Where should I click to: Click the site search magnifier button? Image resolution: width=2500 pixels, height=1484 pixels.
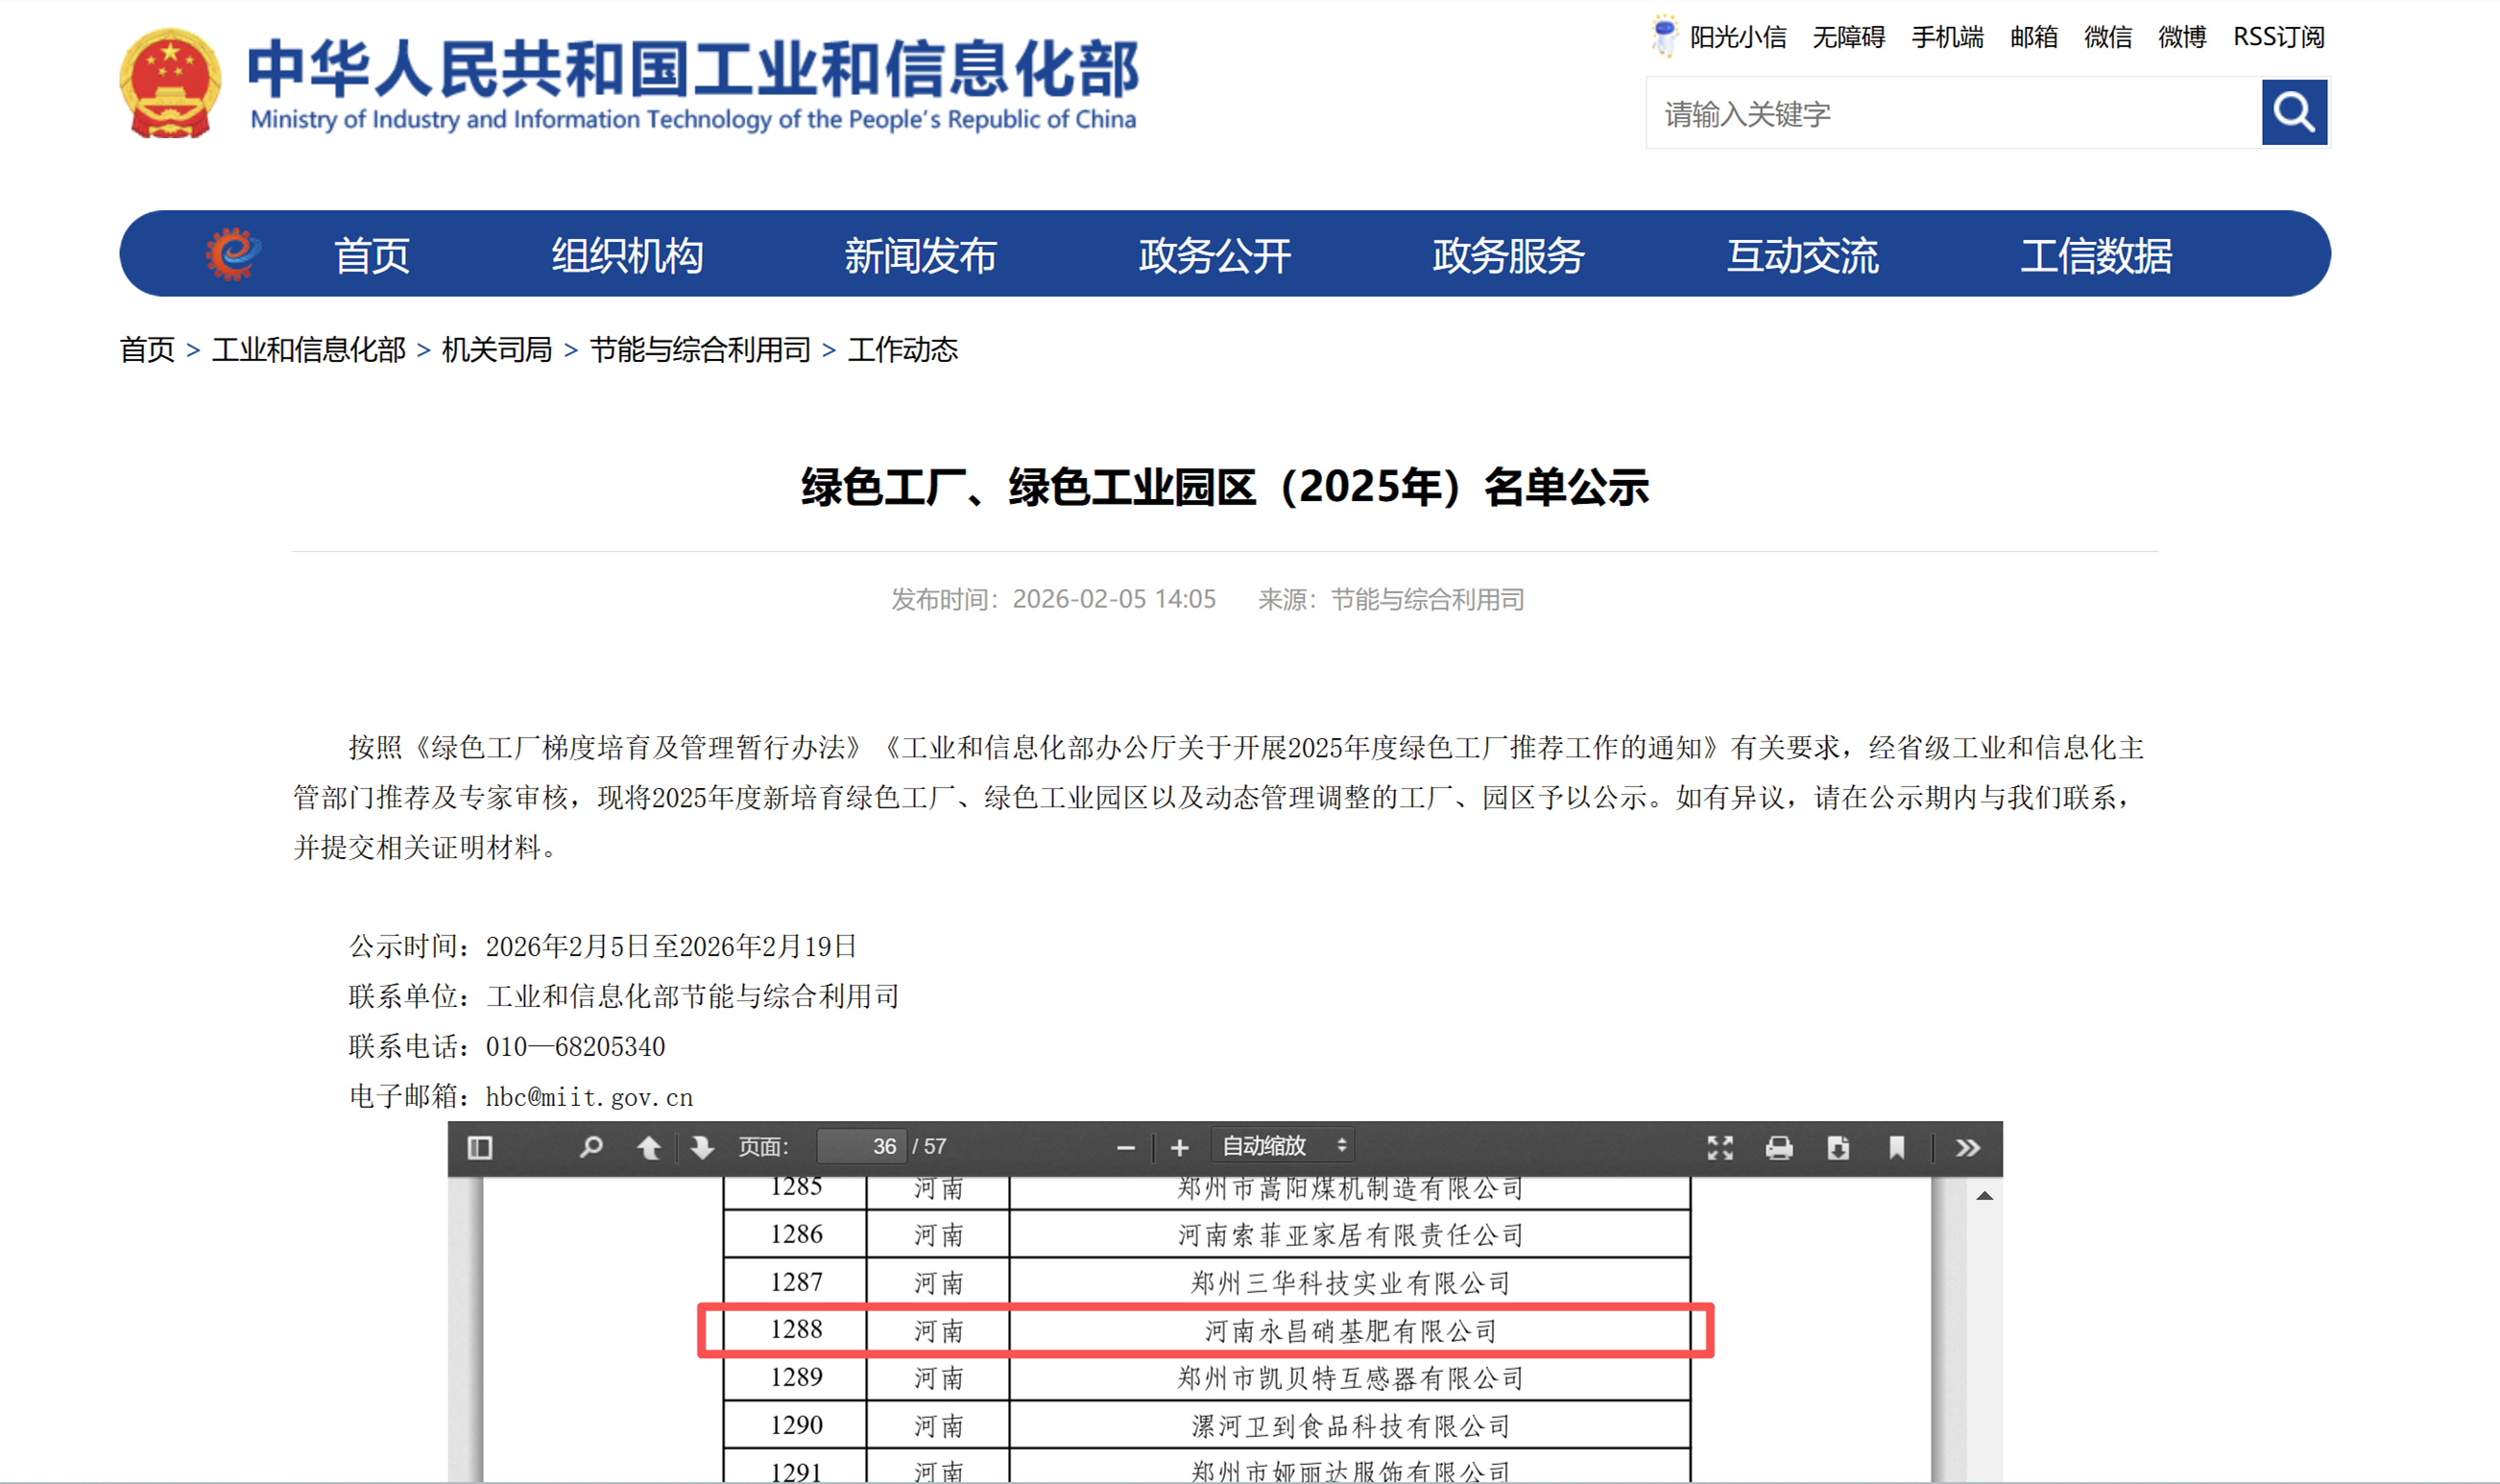[2293, 112]
